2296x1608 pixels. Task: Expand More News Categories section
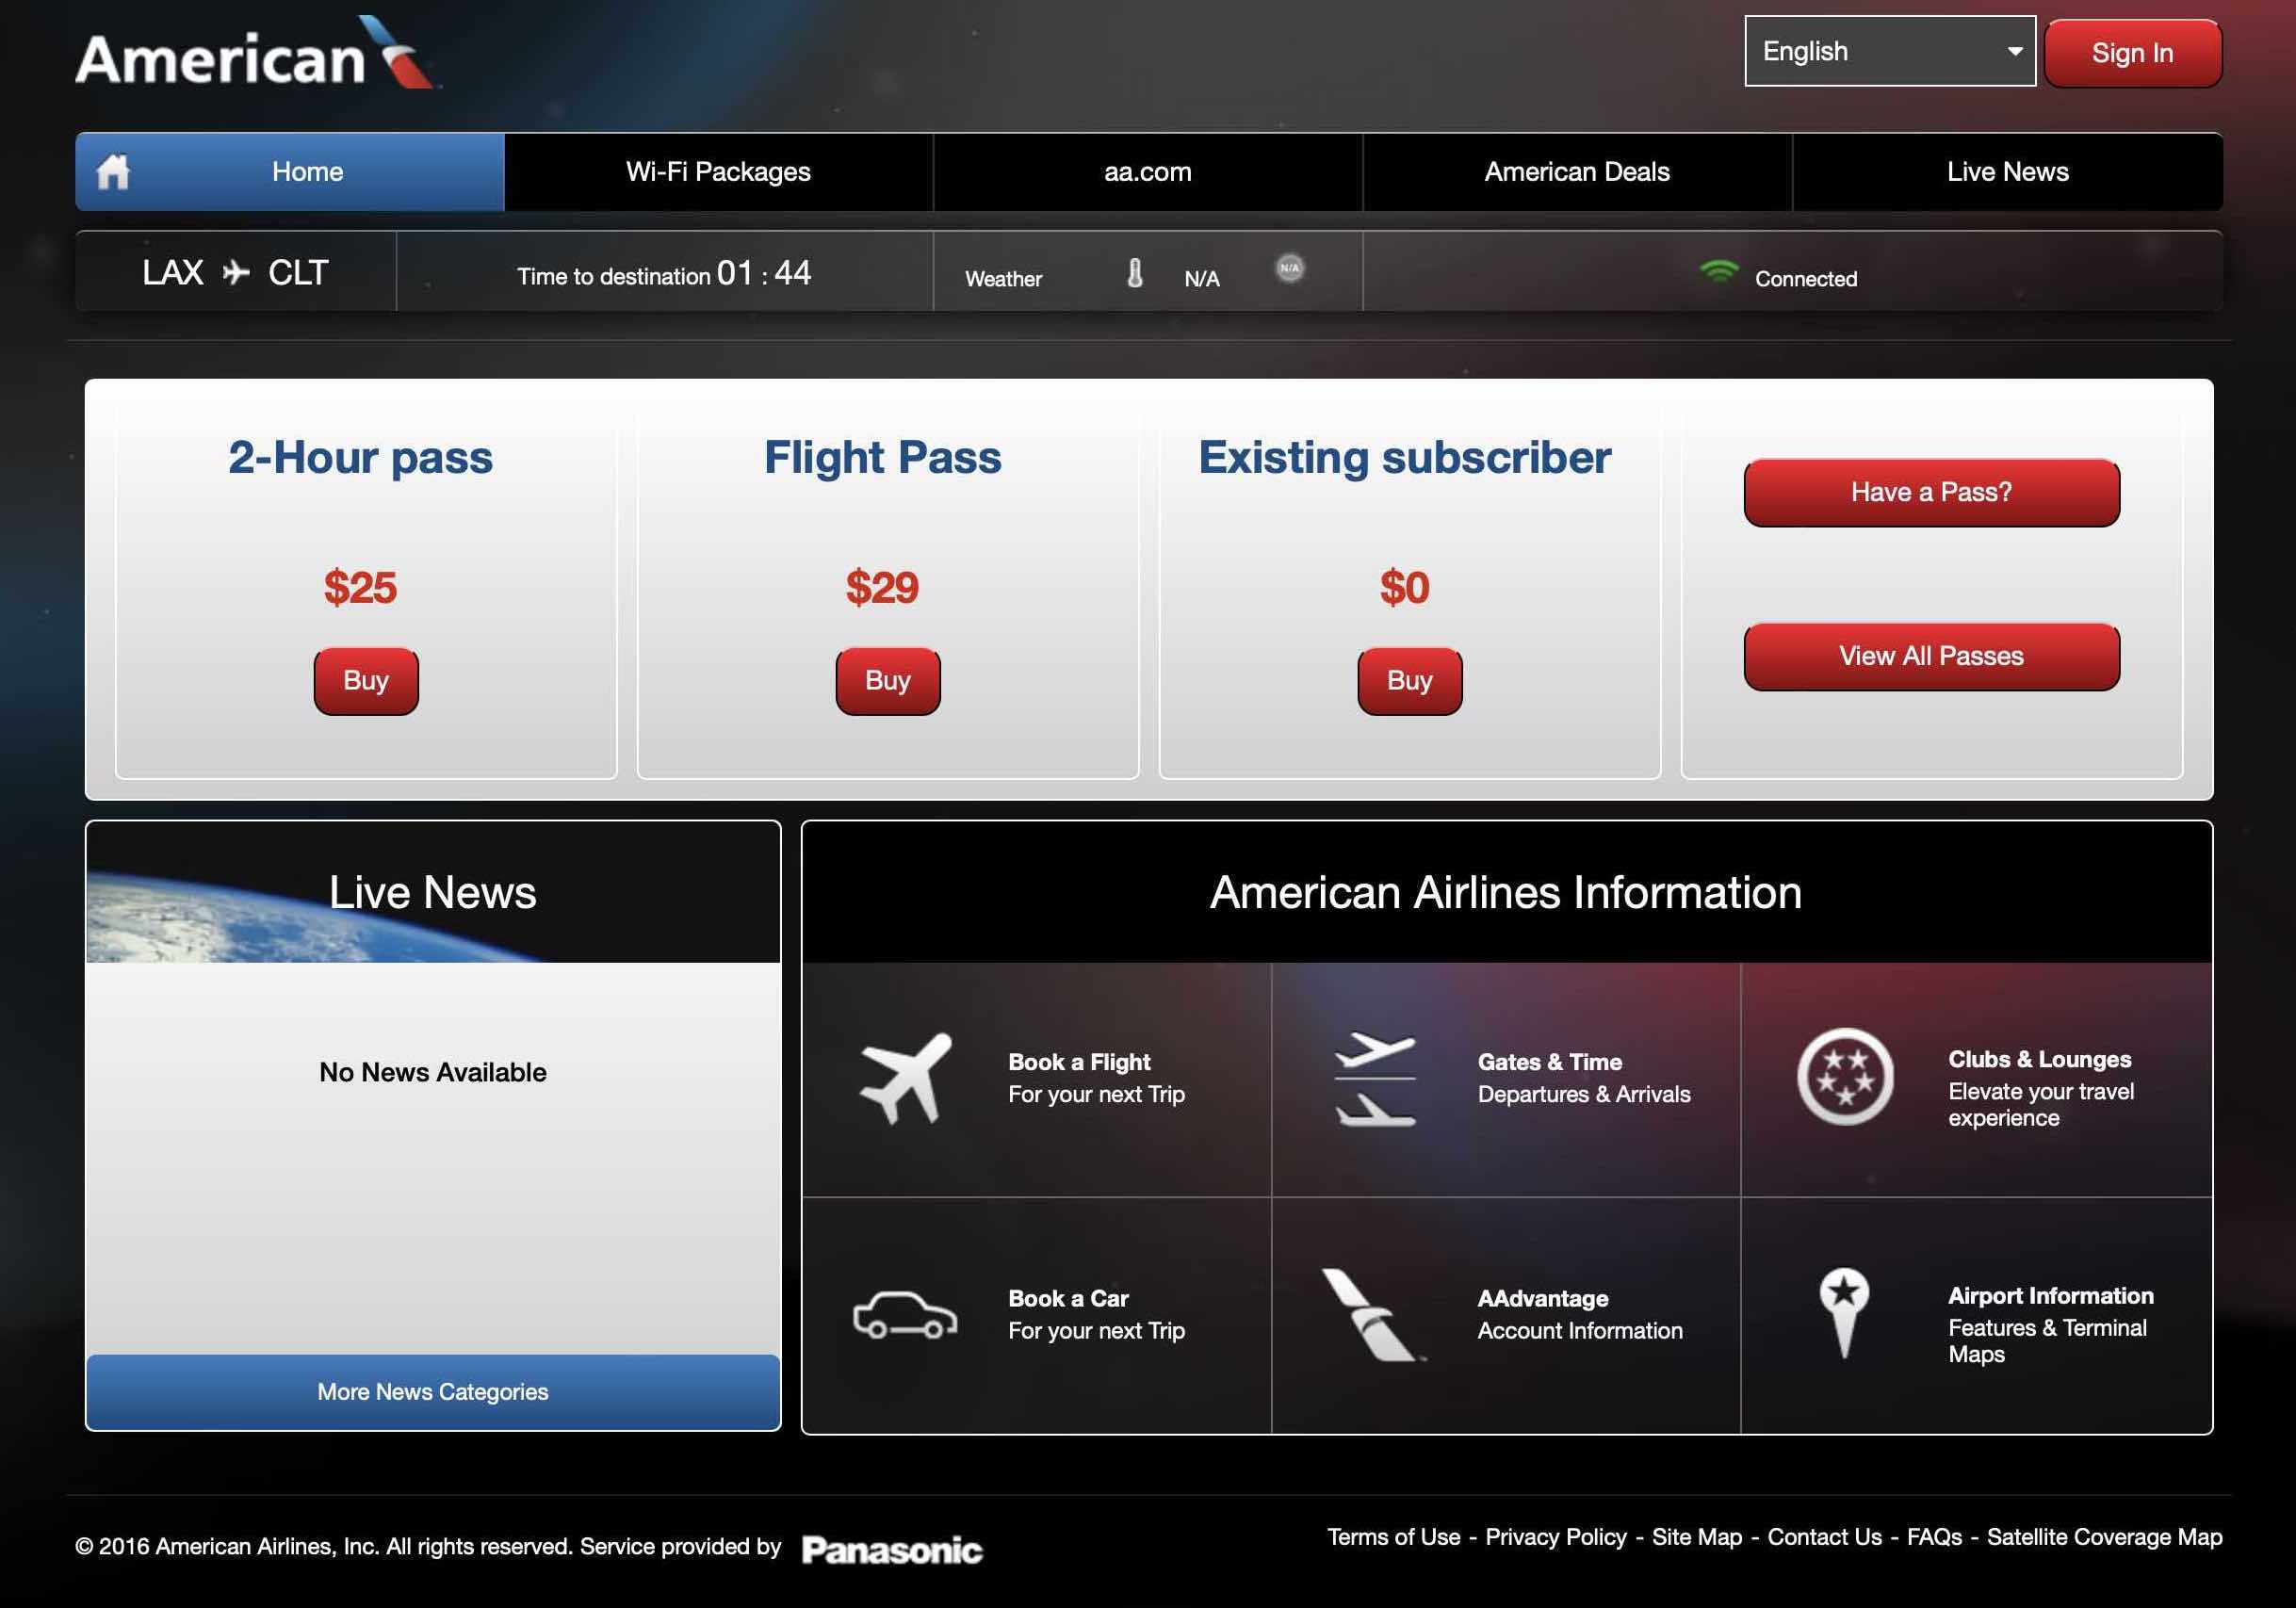tap(432, 1390)
